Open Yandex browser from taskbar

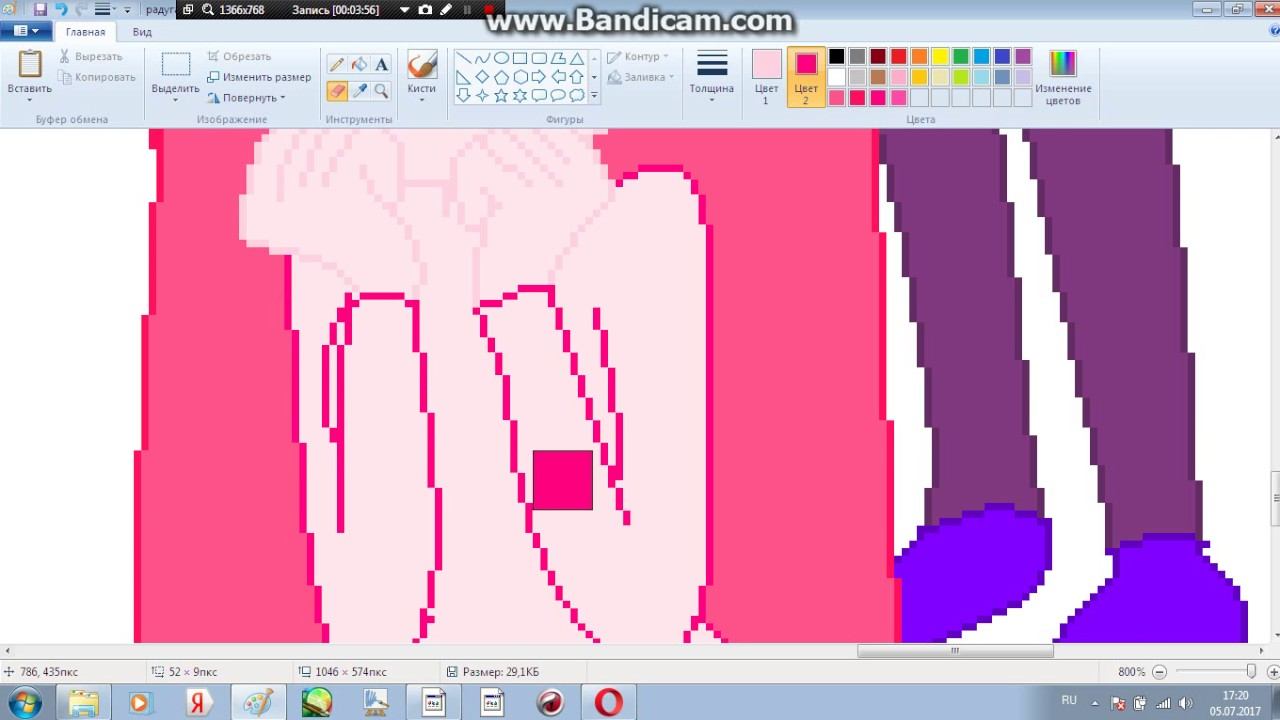pos(198,702)
